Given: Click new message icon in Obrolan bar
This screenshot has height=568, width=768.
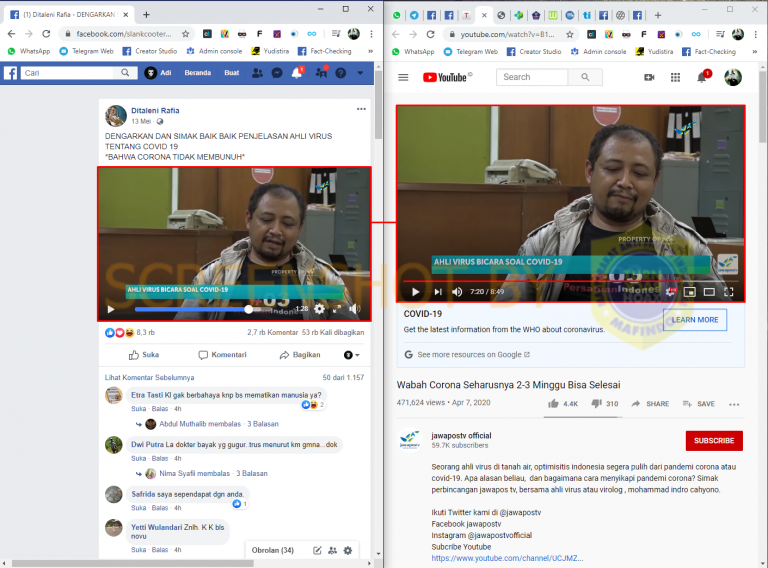Looking at the screenshot, I should tap(317, 550).
